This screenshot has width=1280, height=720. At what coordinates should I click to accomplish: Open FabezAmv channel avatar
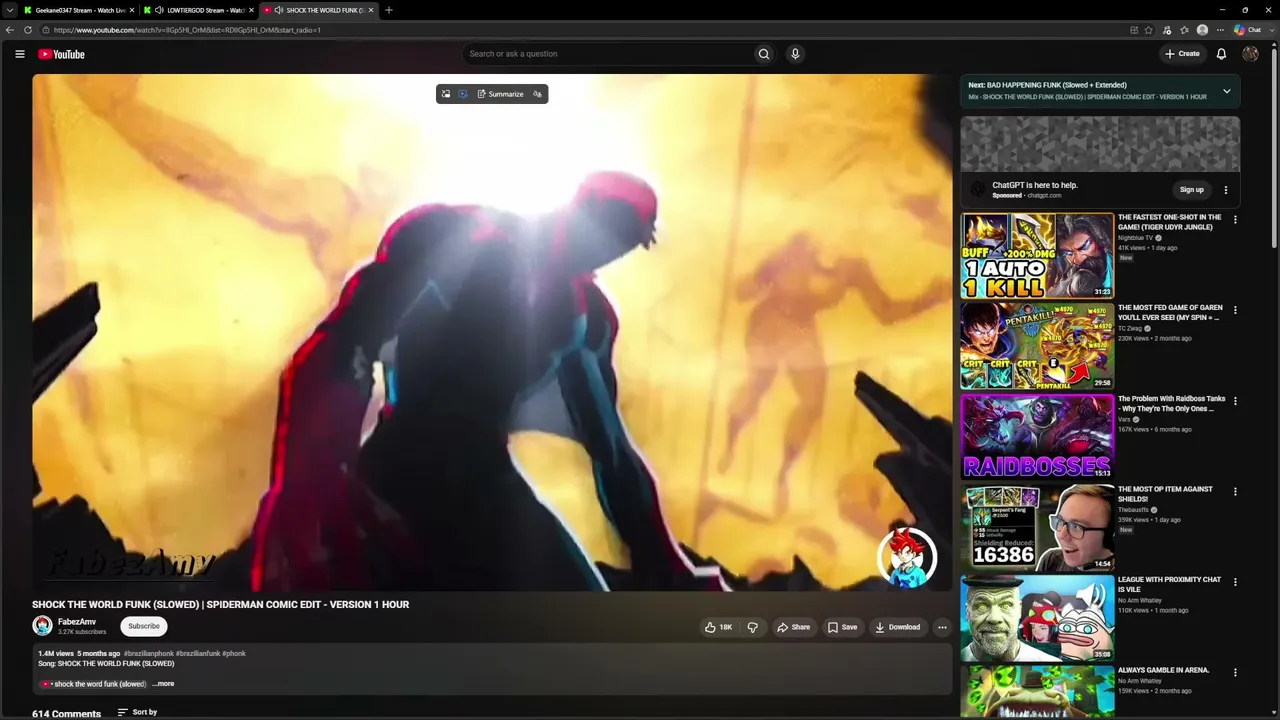tap(42, 626)
